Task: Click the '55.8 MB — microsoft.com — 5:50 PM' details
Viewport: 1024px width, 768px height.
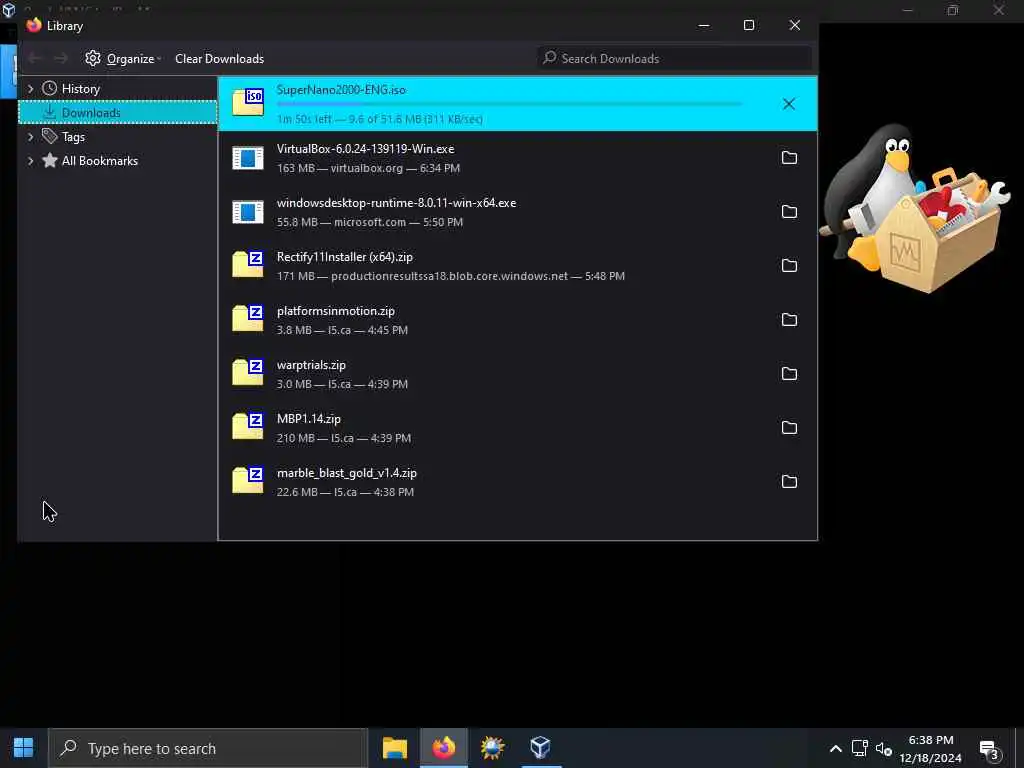Action: click(370, 223)
